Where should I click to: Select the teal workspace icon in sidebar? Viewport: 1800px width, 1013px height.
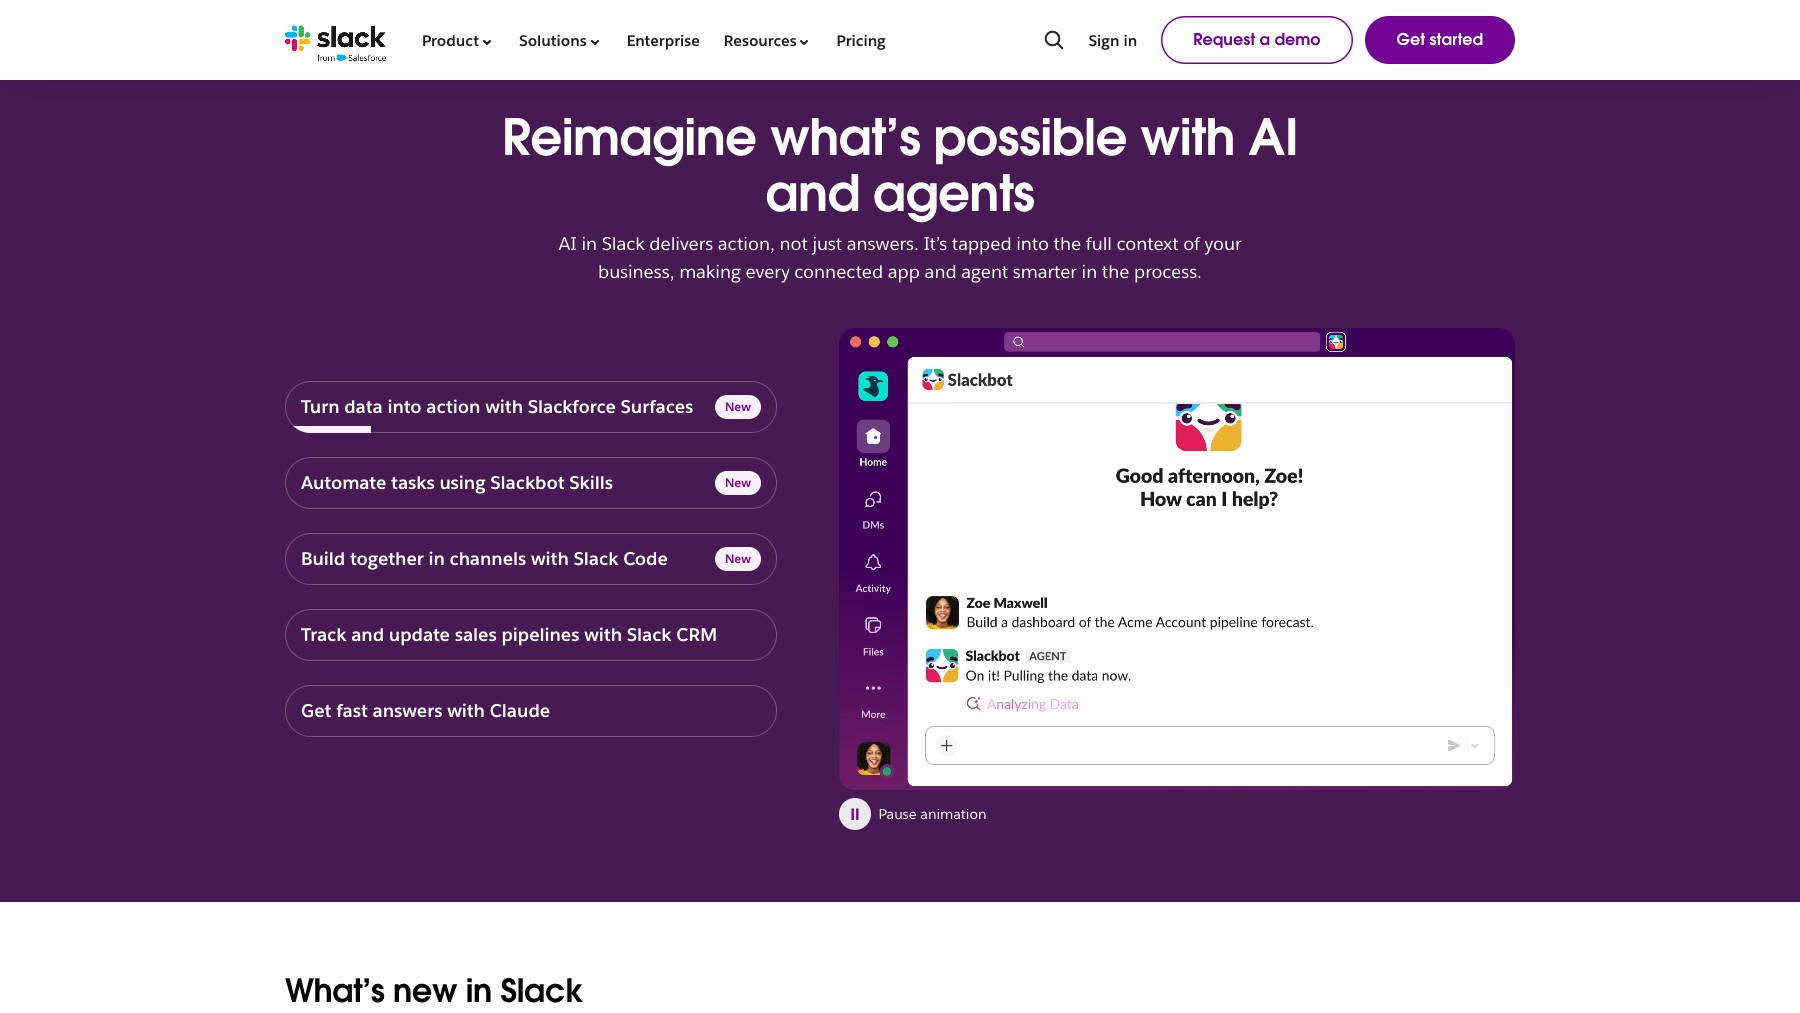(873, 386)
